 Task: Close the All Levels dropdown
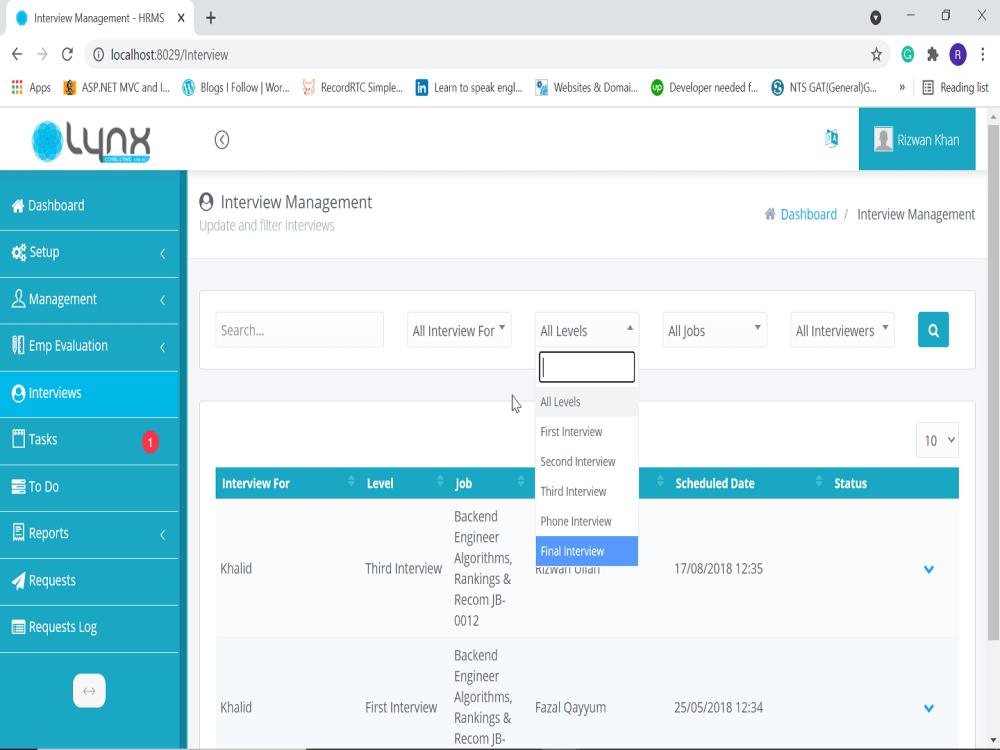click(x=587, y=330)
